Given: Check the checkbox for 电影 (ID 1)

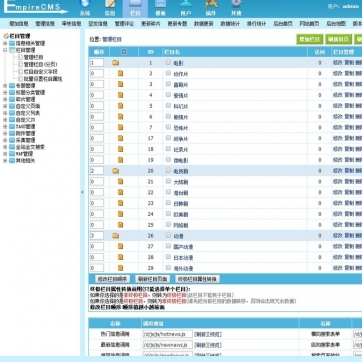Looking at the screenshot, I should pyautogui.click(x=168, y=62).
